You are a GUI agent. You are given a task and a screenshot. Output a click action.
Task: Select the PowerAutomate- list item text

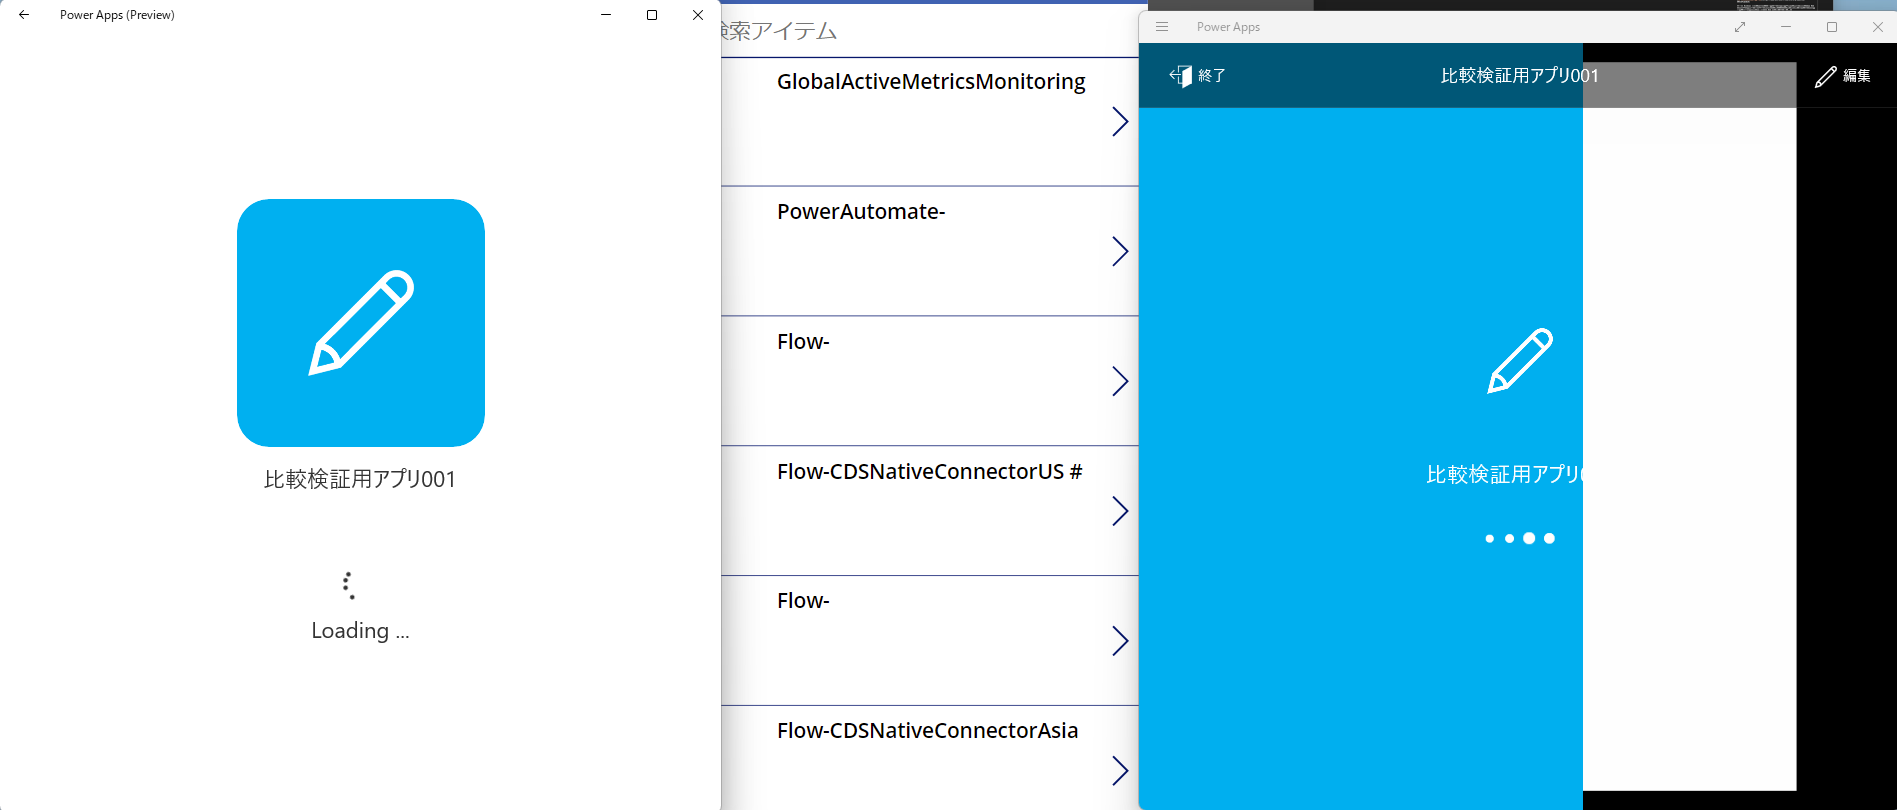(861, 212)
